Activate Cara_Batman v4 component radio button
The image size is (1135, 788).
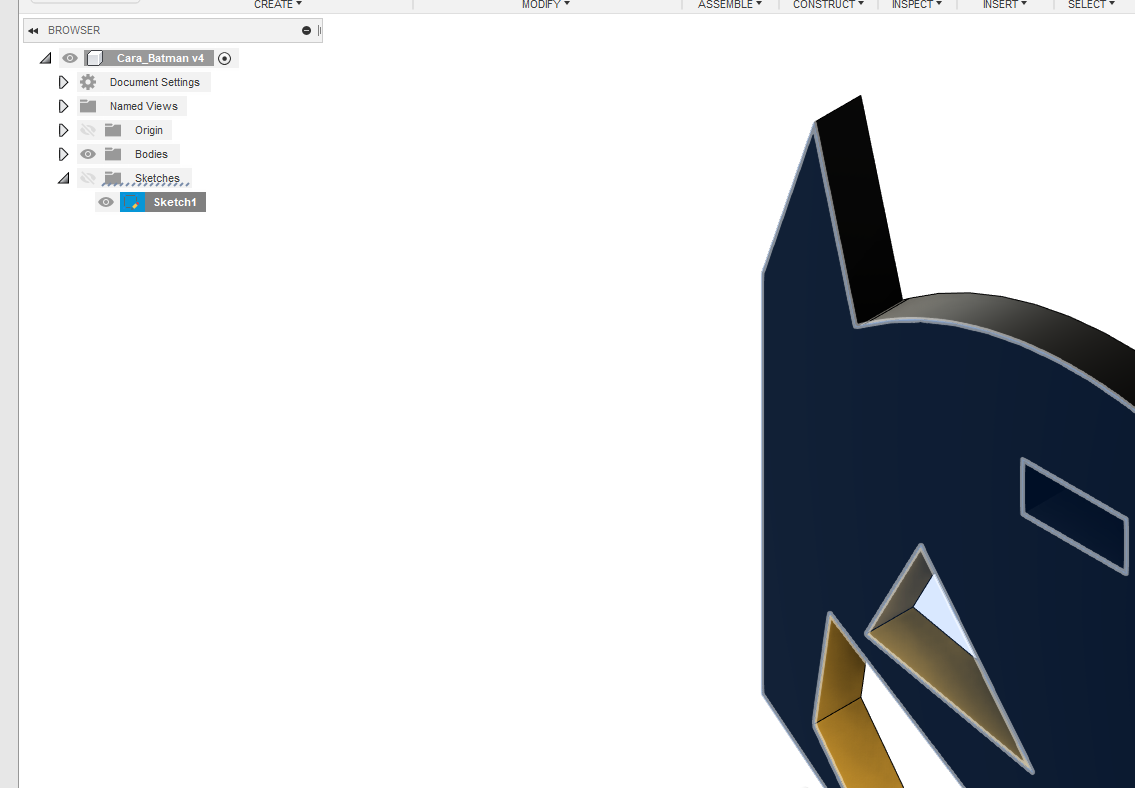[224, 59]
